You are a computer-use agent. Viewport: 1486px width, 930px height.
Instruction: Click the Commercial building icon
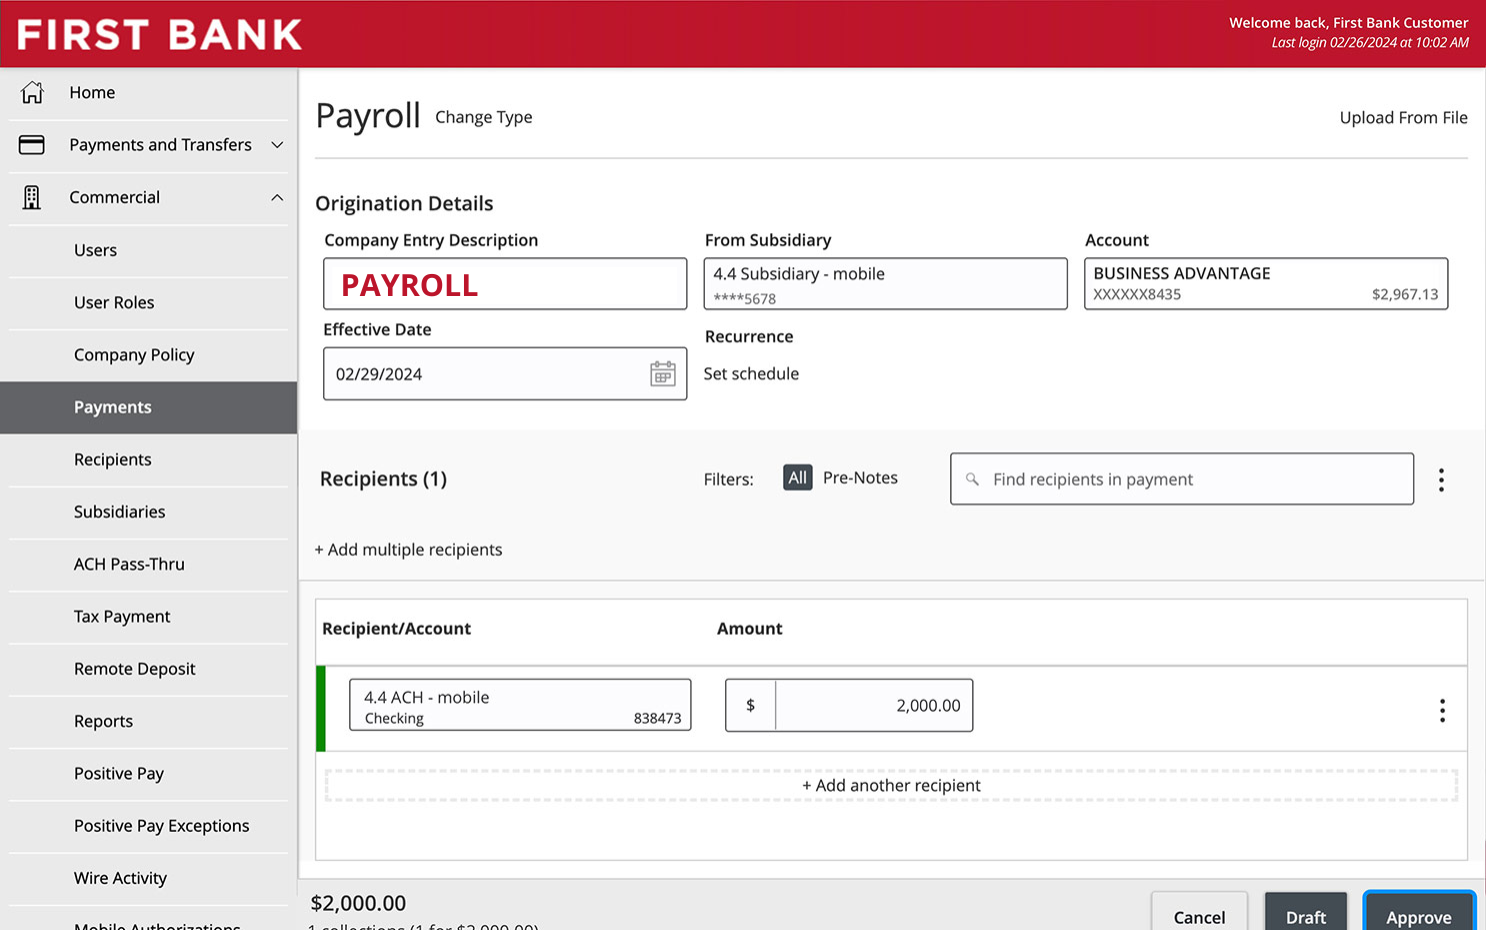pos(32,197)
